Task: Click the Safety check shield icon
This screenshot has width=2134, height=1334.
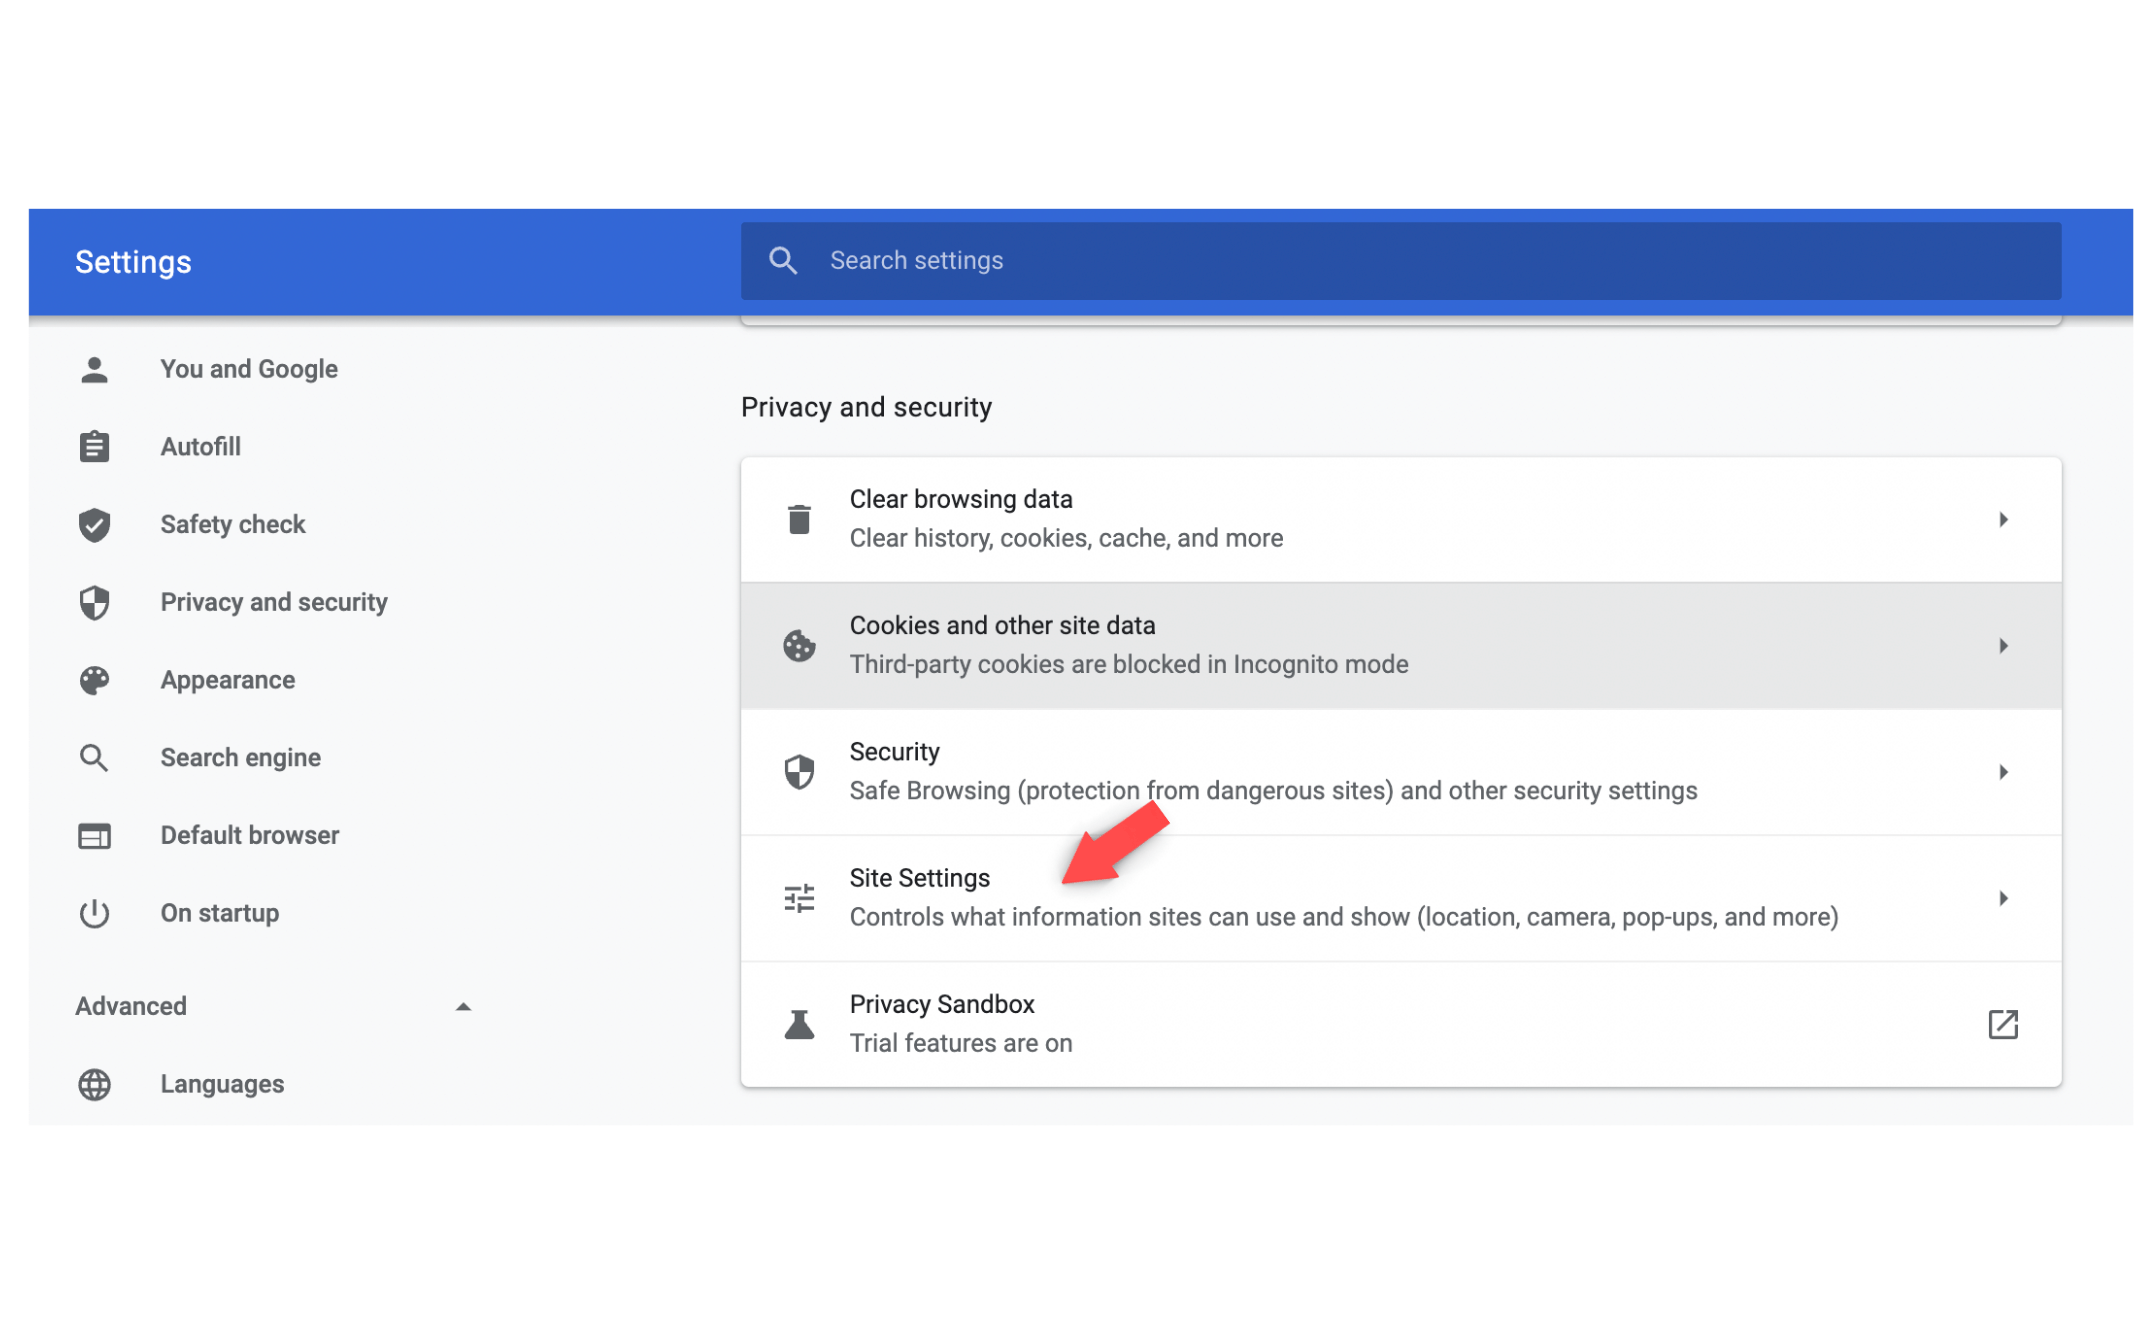Action: [x=94, y=524]
